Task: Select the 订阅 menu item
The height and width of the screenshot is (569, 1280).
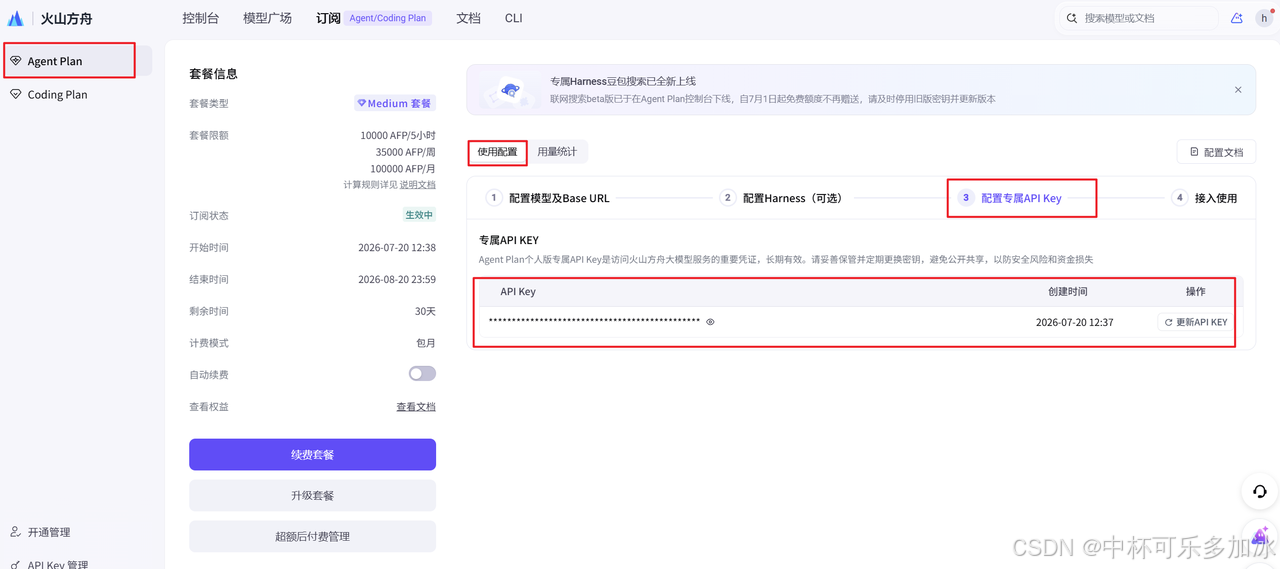Action: (328, 18)
